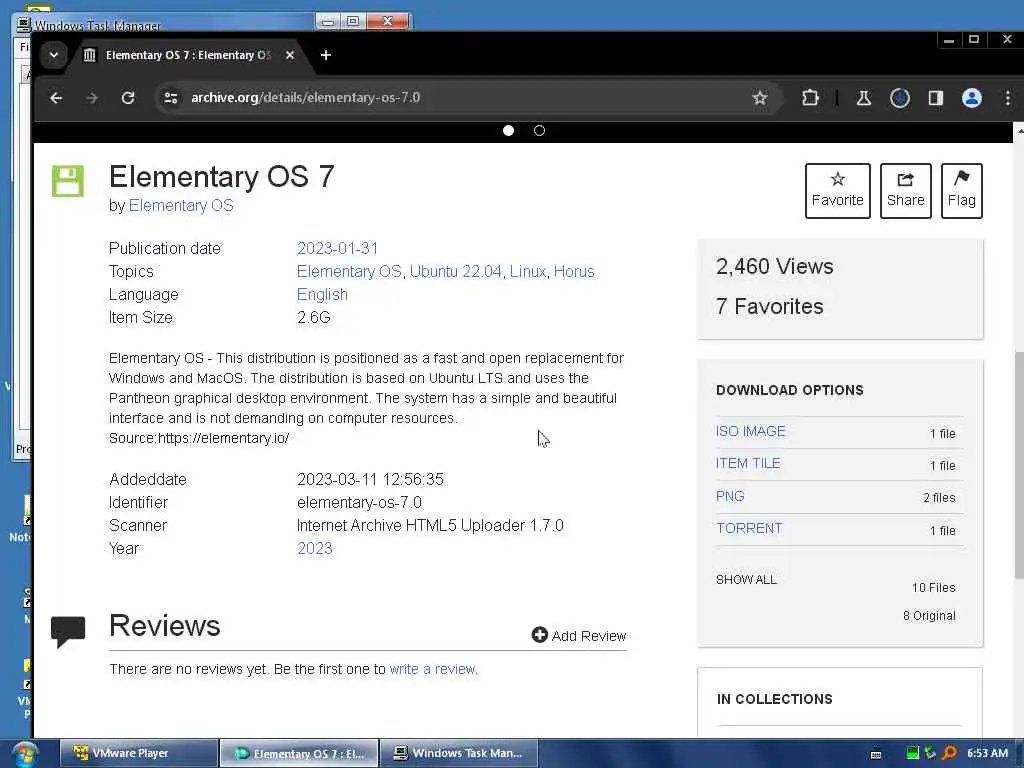The image size is (1024, 768).
Task: Open the Windows Start button
Action: (x=25, y=754)
